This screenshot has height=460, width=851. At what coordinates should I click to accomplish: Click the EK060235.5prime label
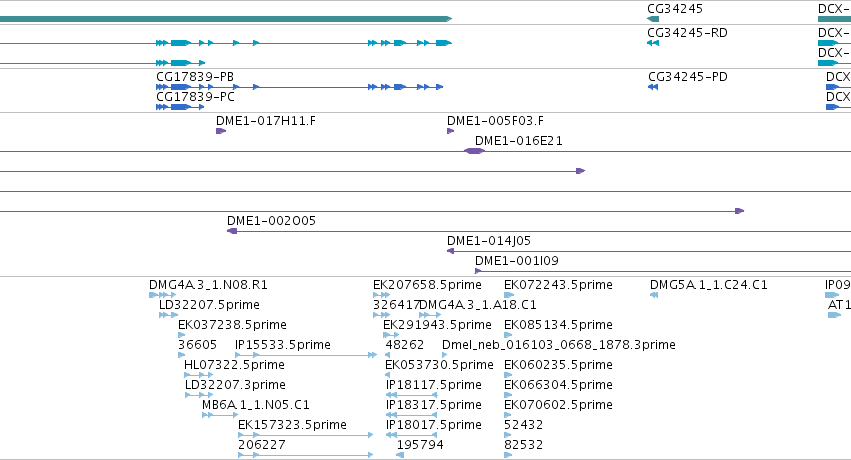click(558, 365)
